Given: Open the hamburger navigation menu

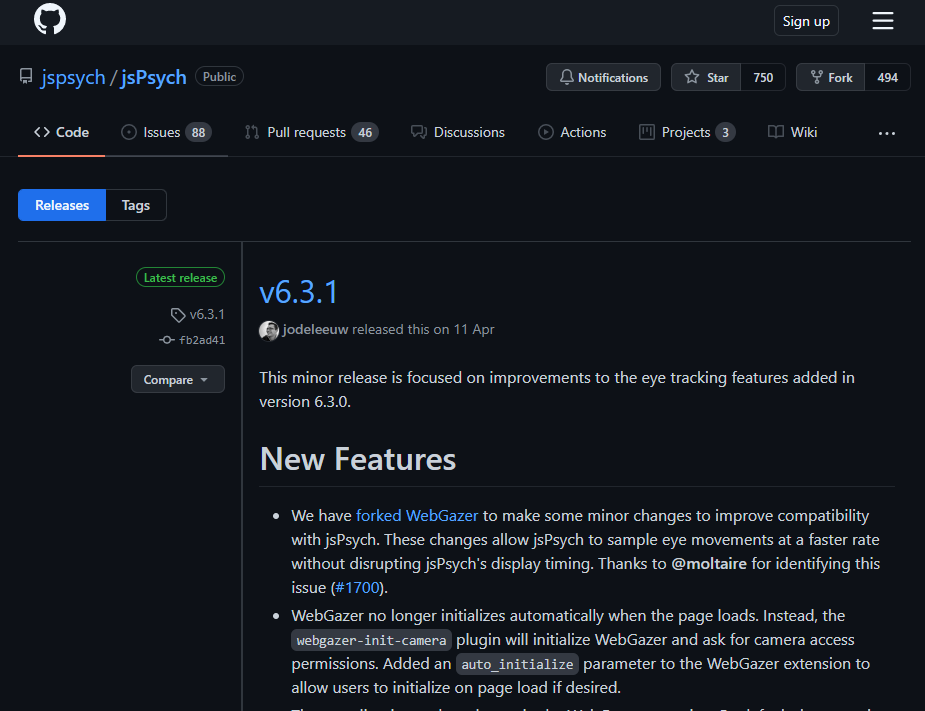Looking at the screenshot, I should pyautogui.click(x=883, y=21).
